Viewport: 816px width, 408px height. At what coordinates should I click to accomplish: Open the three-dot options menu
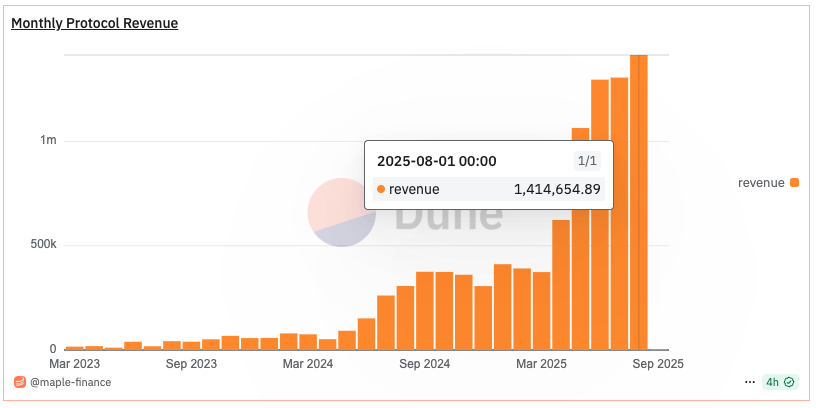pos(749,382)
